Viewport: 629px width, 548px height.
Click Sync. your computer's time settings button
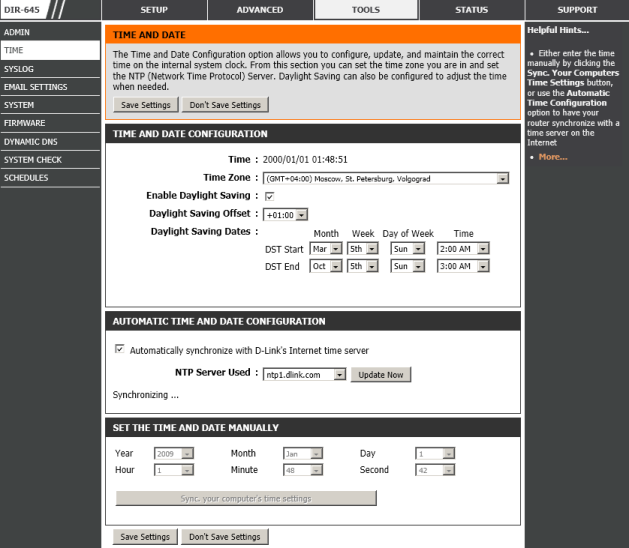coord(246,498)
